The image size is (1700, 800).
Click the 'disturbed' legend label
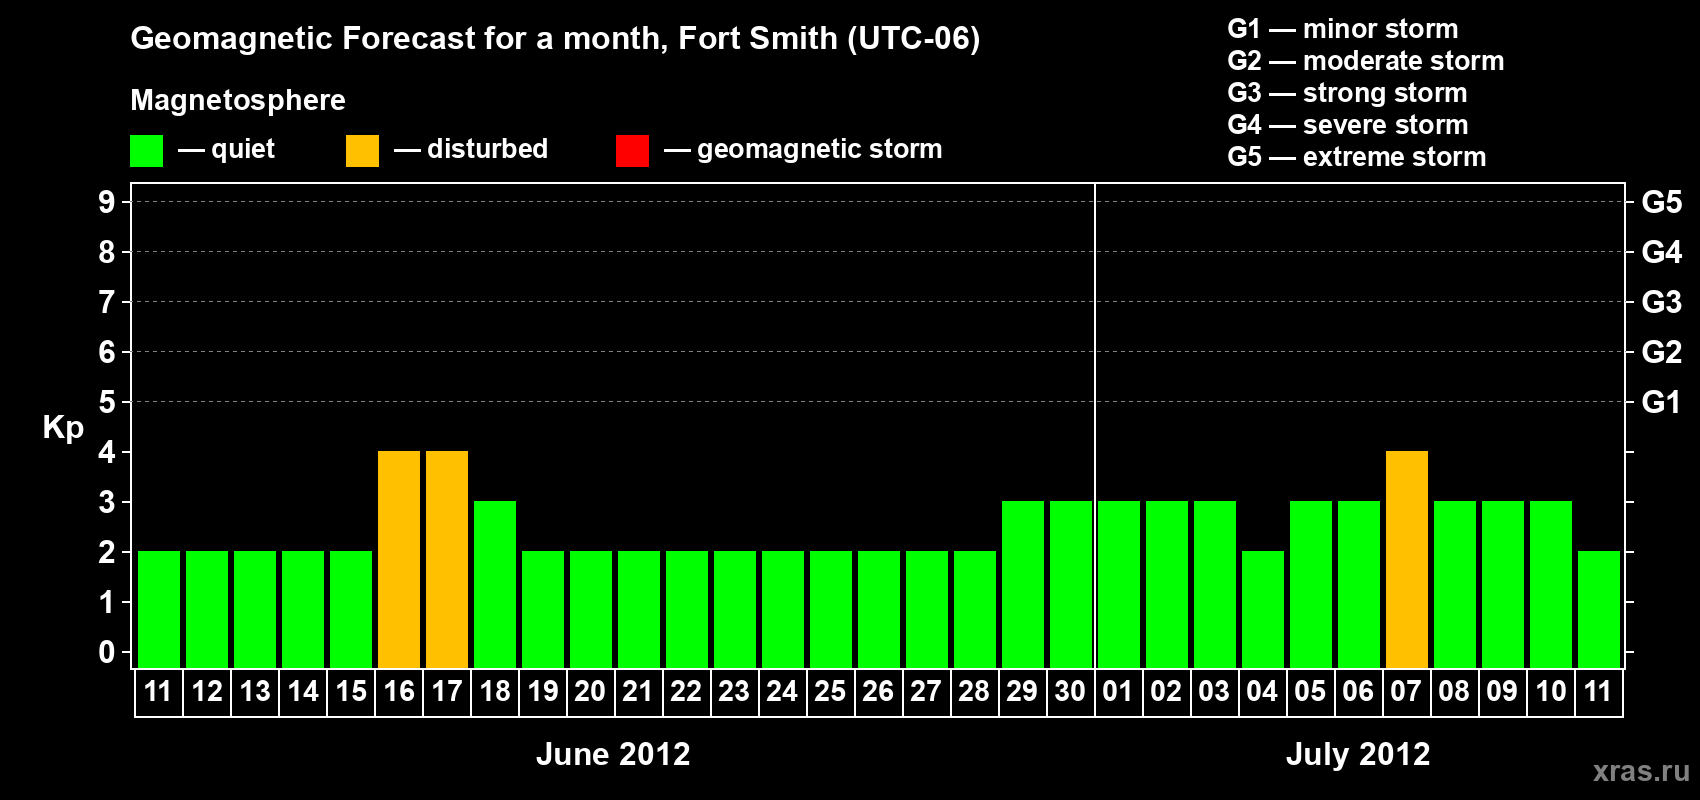(487, 149)
